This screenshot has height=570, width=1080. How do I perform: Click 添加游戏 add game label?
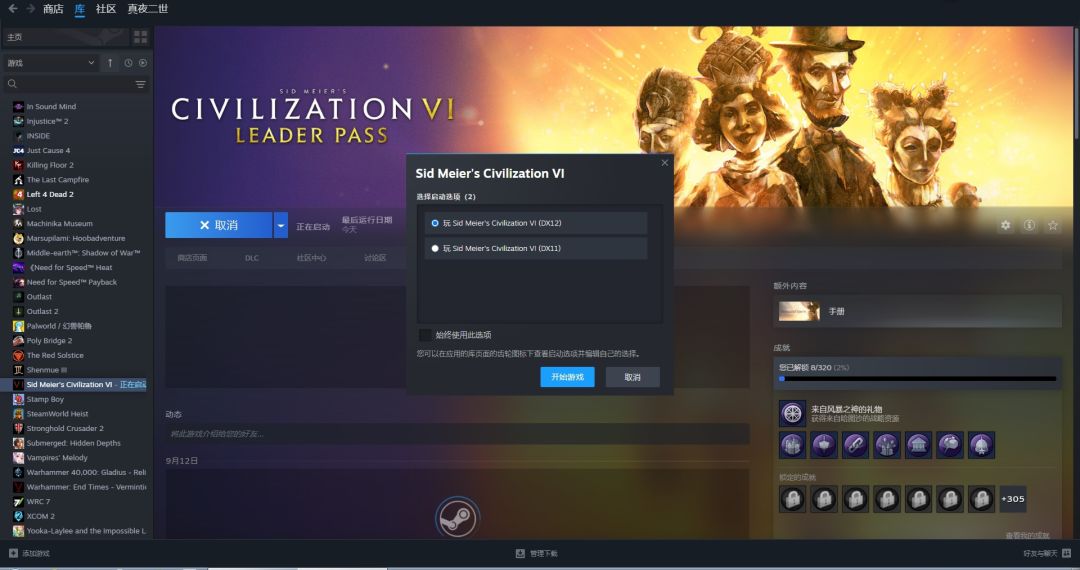36,553
